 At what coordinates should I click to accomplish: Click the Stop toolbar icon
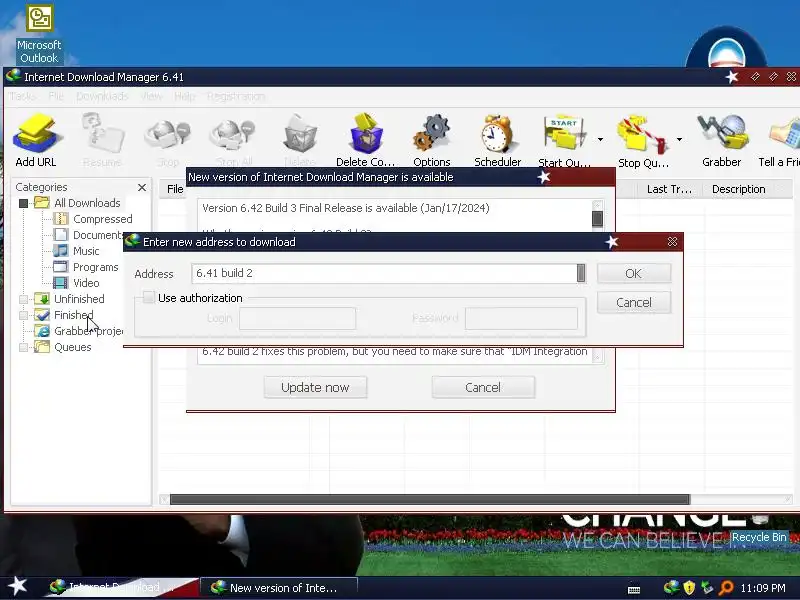point(167,140)
